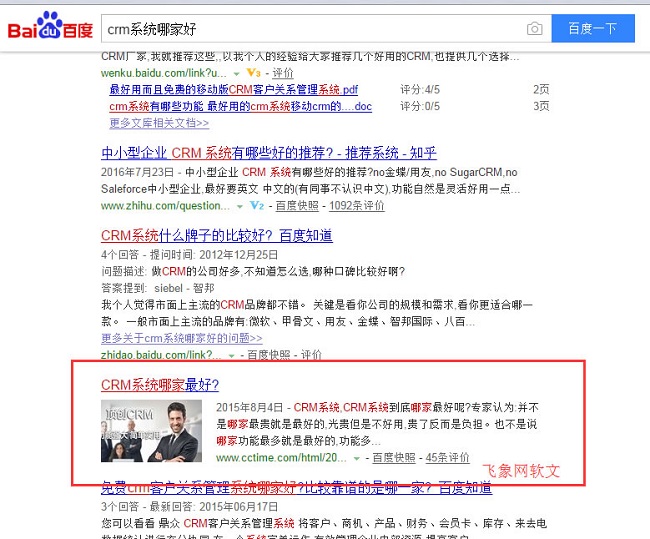Open CRM系统哪家最好? result title
Viewport: 650px width, 539px height.
160,385
